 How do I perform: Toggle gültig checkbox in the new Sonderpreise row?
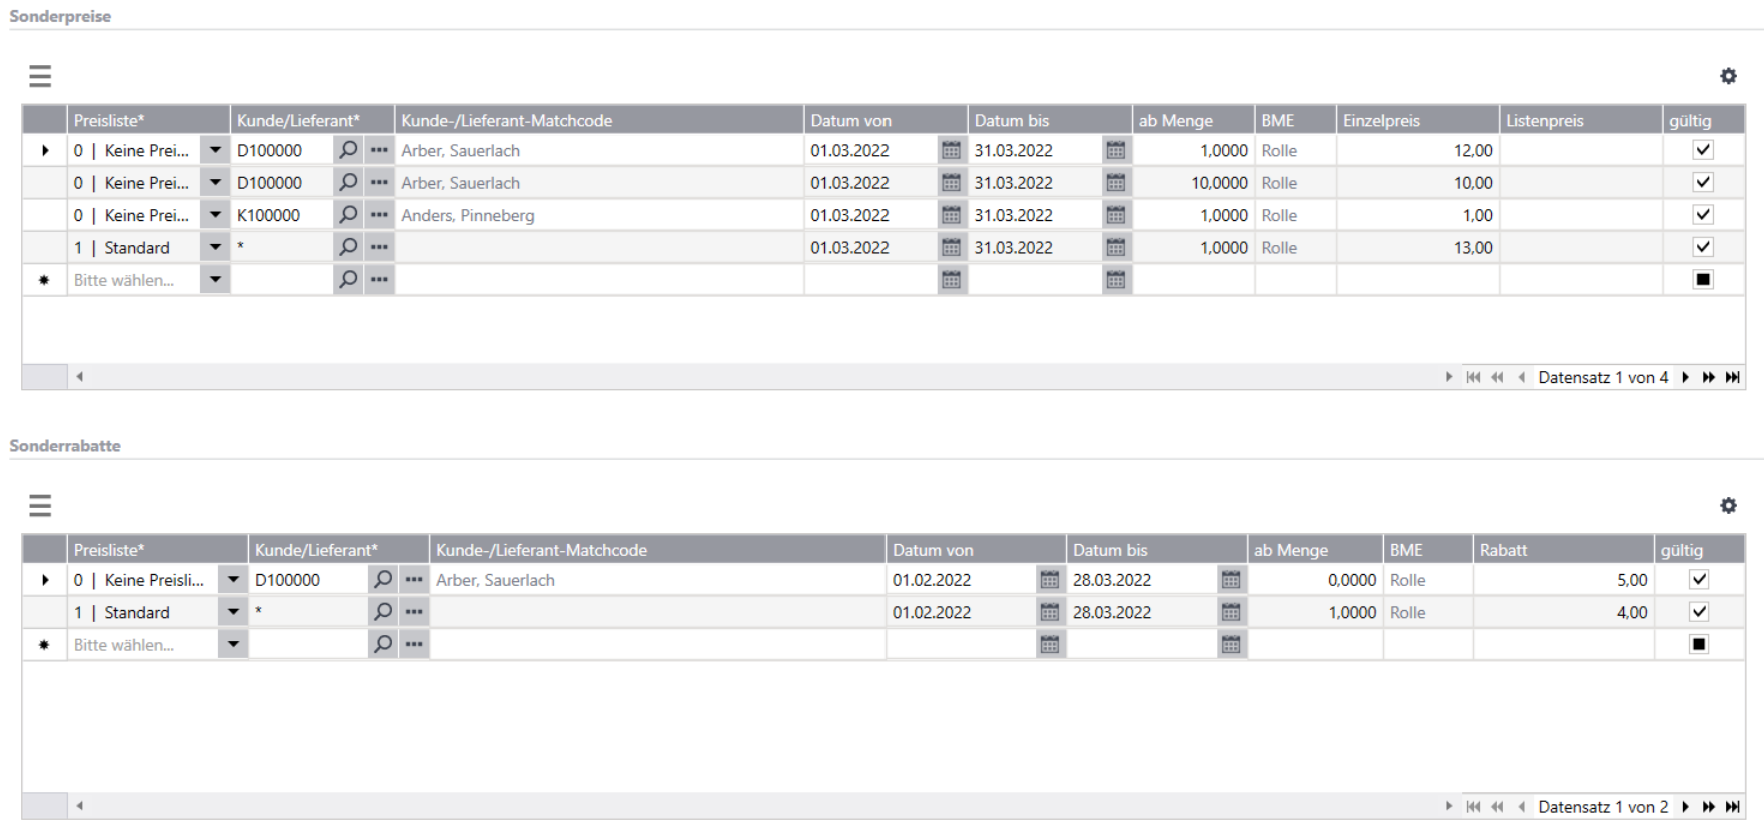pos(1703,280)
